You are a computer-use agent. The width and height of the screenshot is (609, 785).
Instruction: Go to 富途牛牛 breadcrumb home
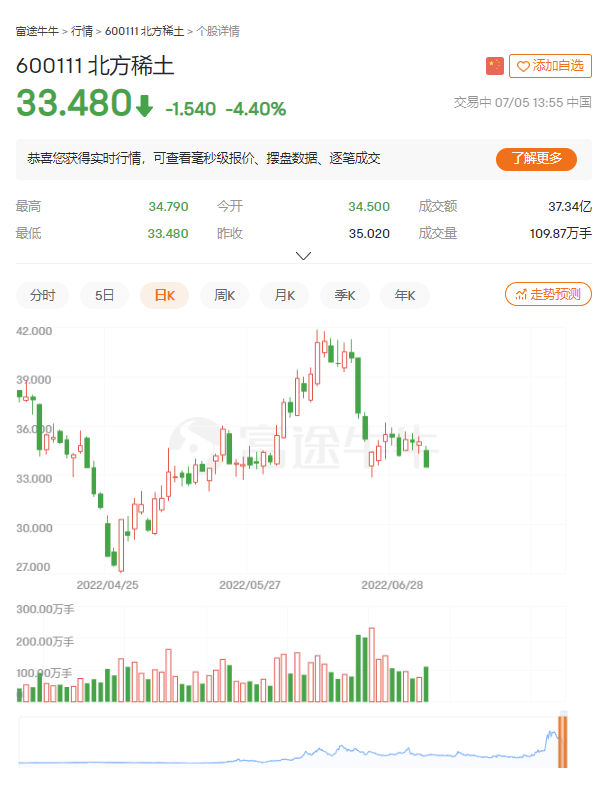click(35, 31)
